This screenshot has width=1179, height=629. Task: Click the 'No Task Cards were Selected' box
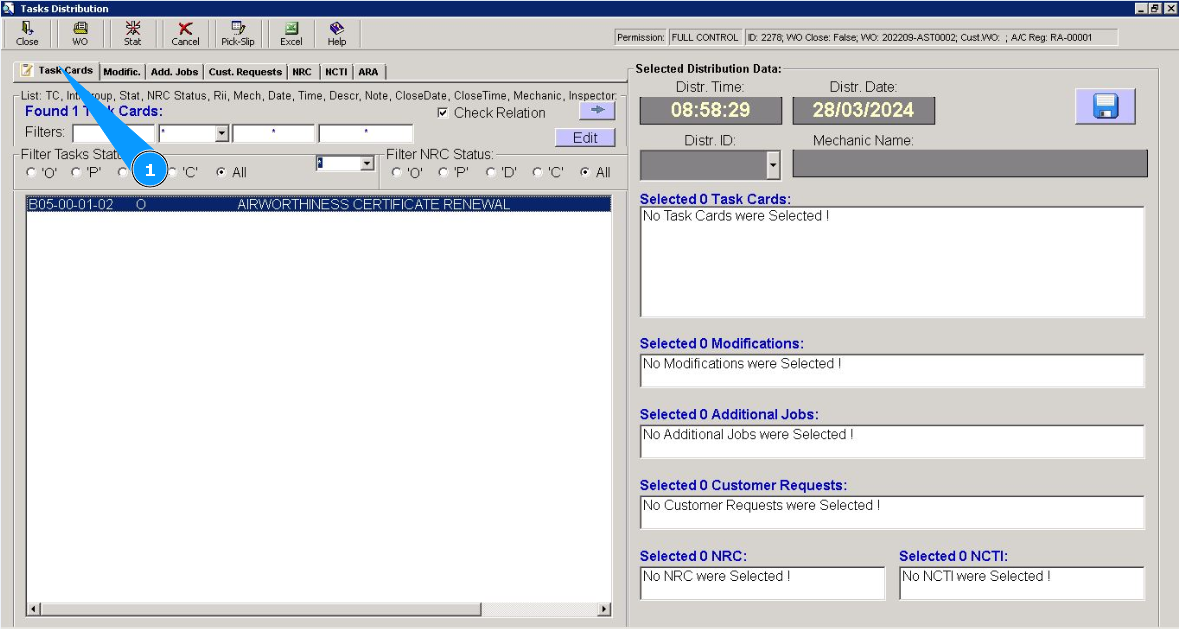pyautogui.click(x=892, y=262)
